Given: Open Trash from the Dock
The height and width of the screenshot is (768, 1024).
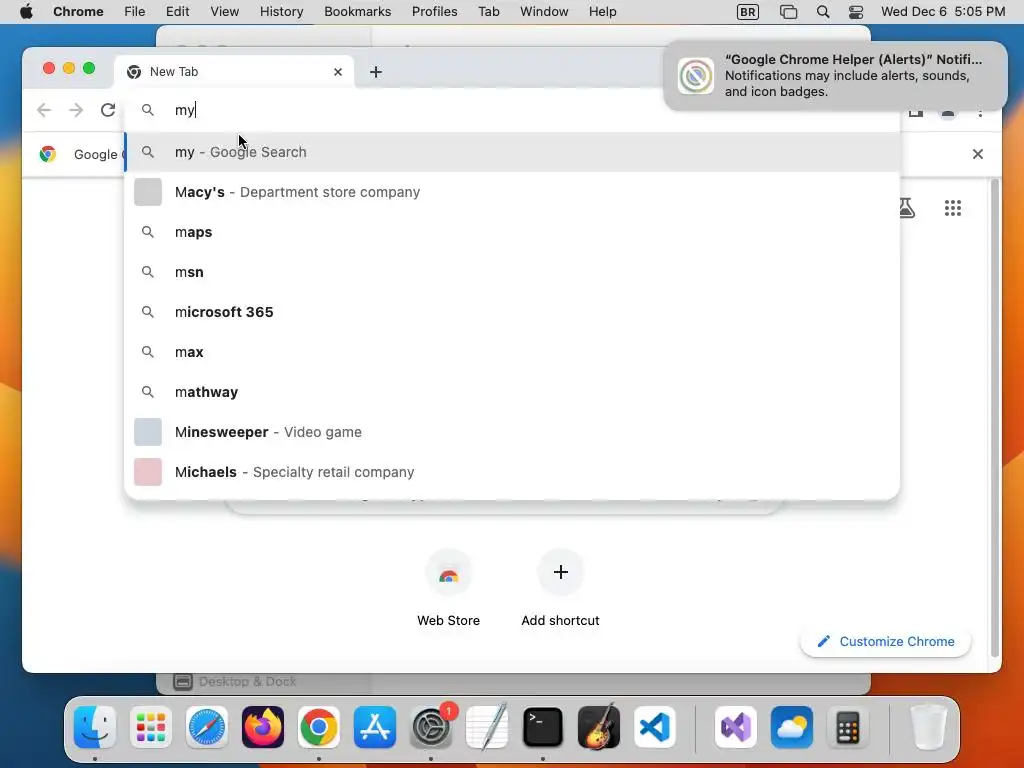Looking at the screenshot, I should [928, 727].
